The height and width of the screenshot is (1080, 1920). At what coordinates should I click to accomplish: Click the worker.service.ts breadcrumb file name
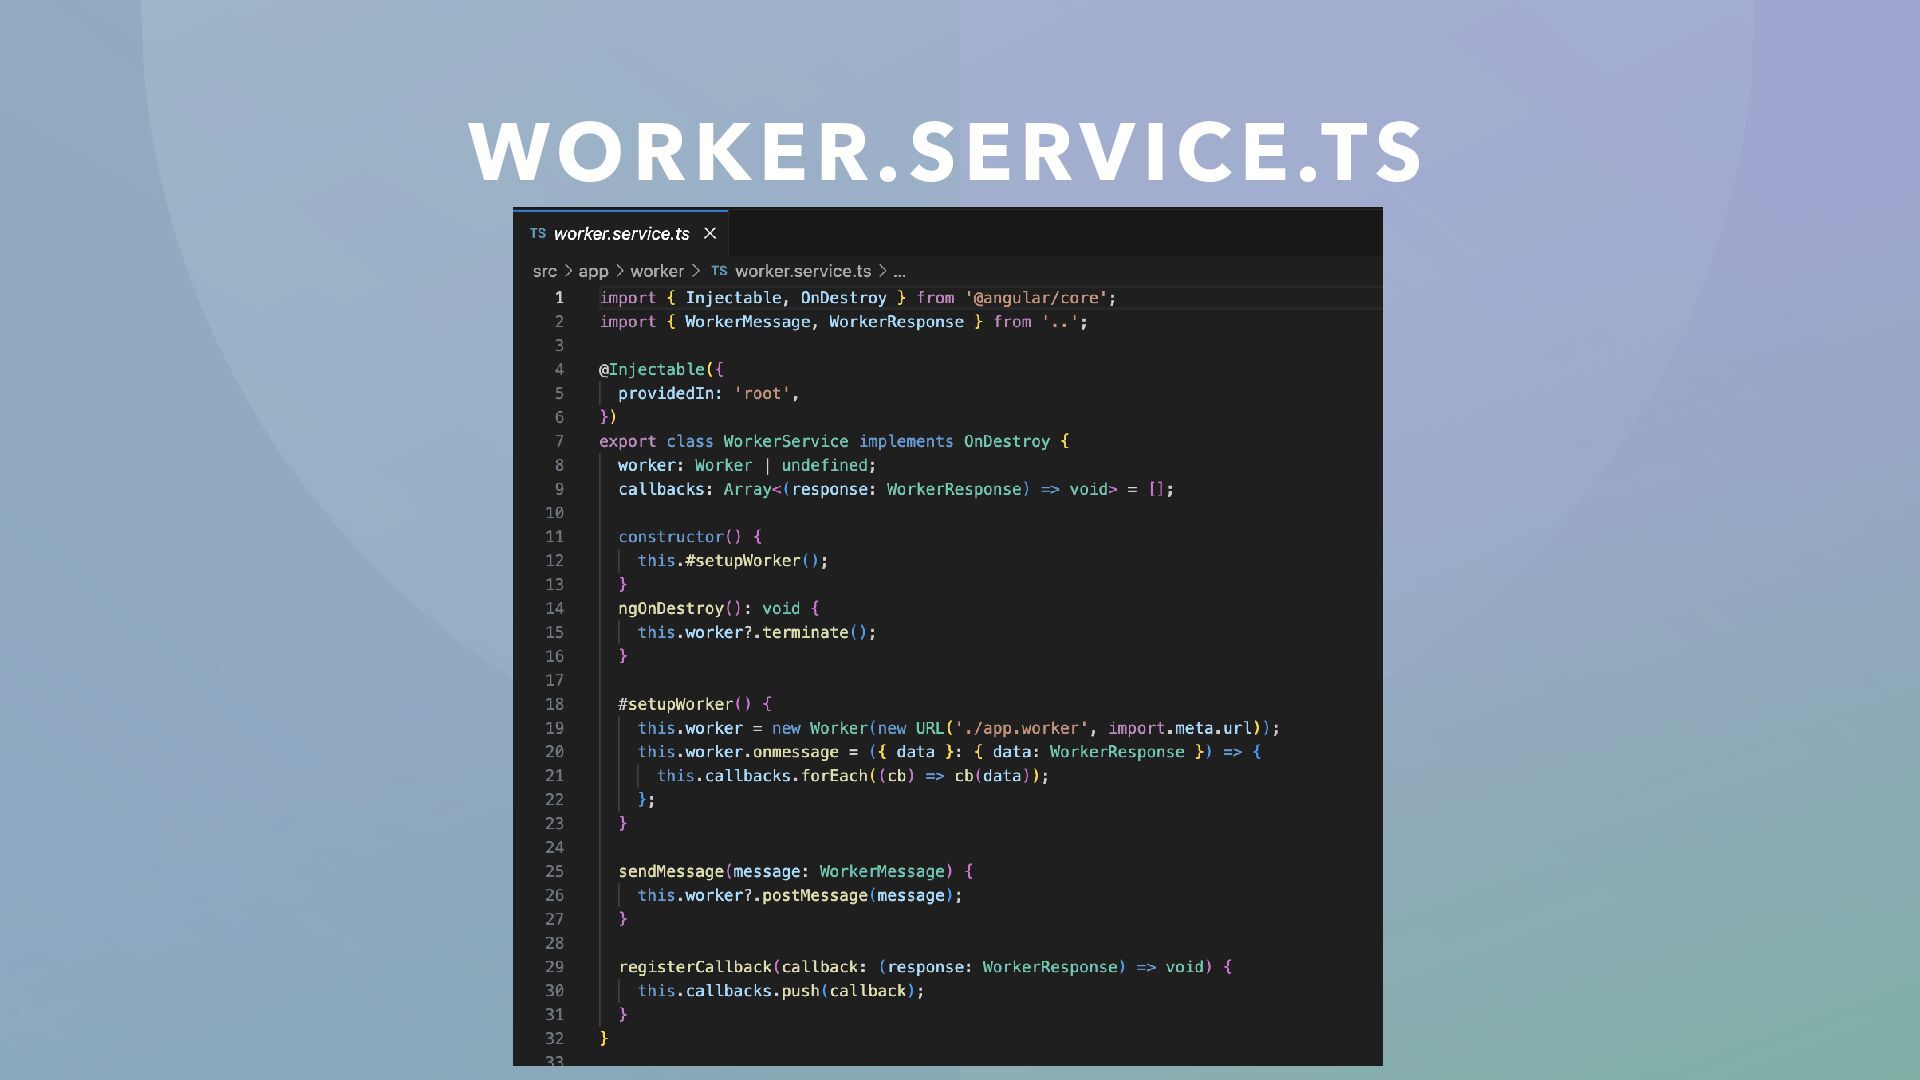[x=802, y=271]
